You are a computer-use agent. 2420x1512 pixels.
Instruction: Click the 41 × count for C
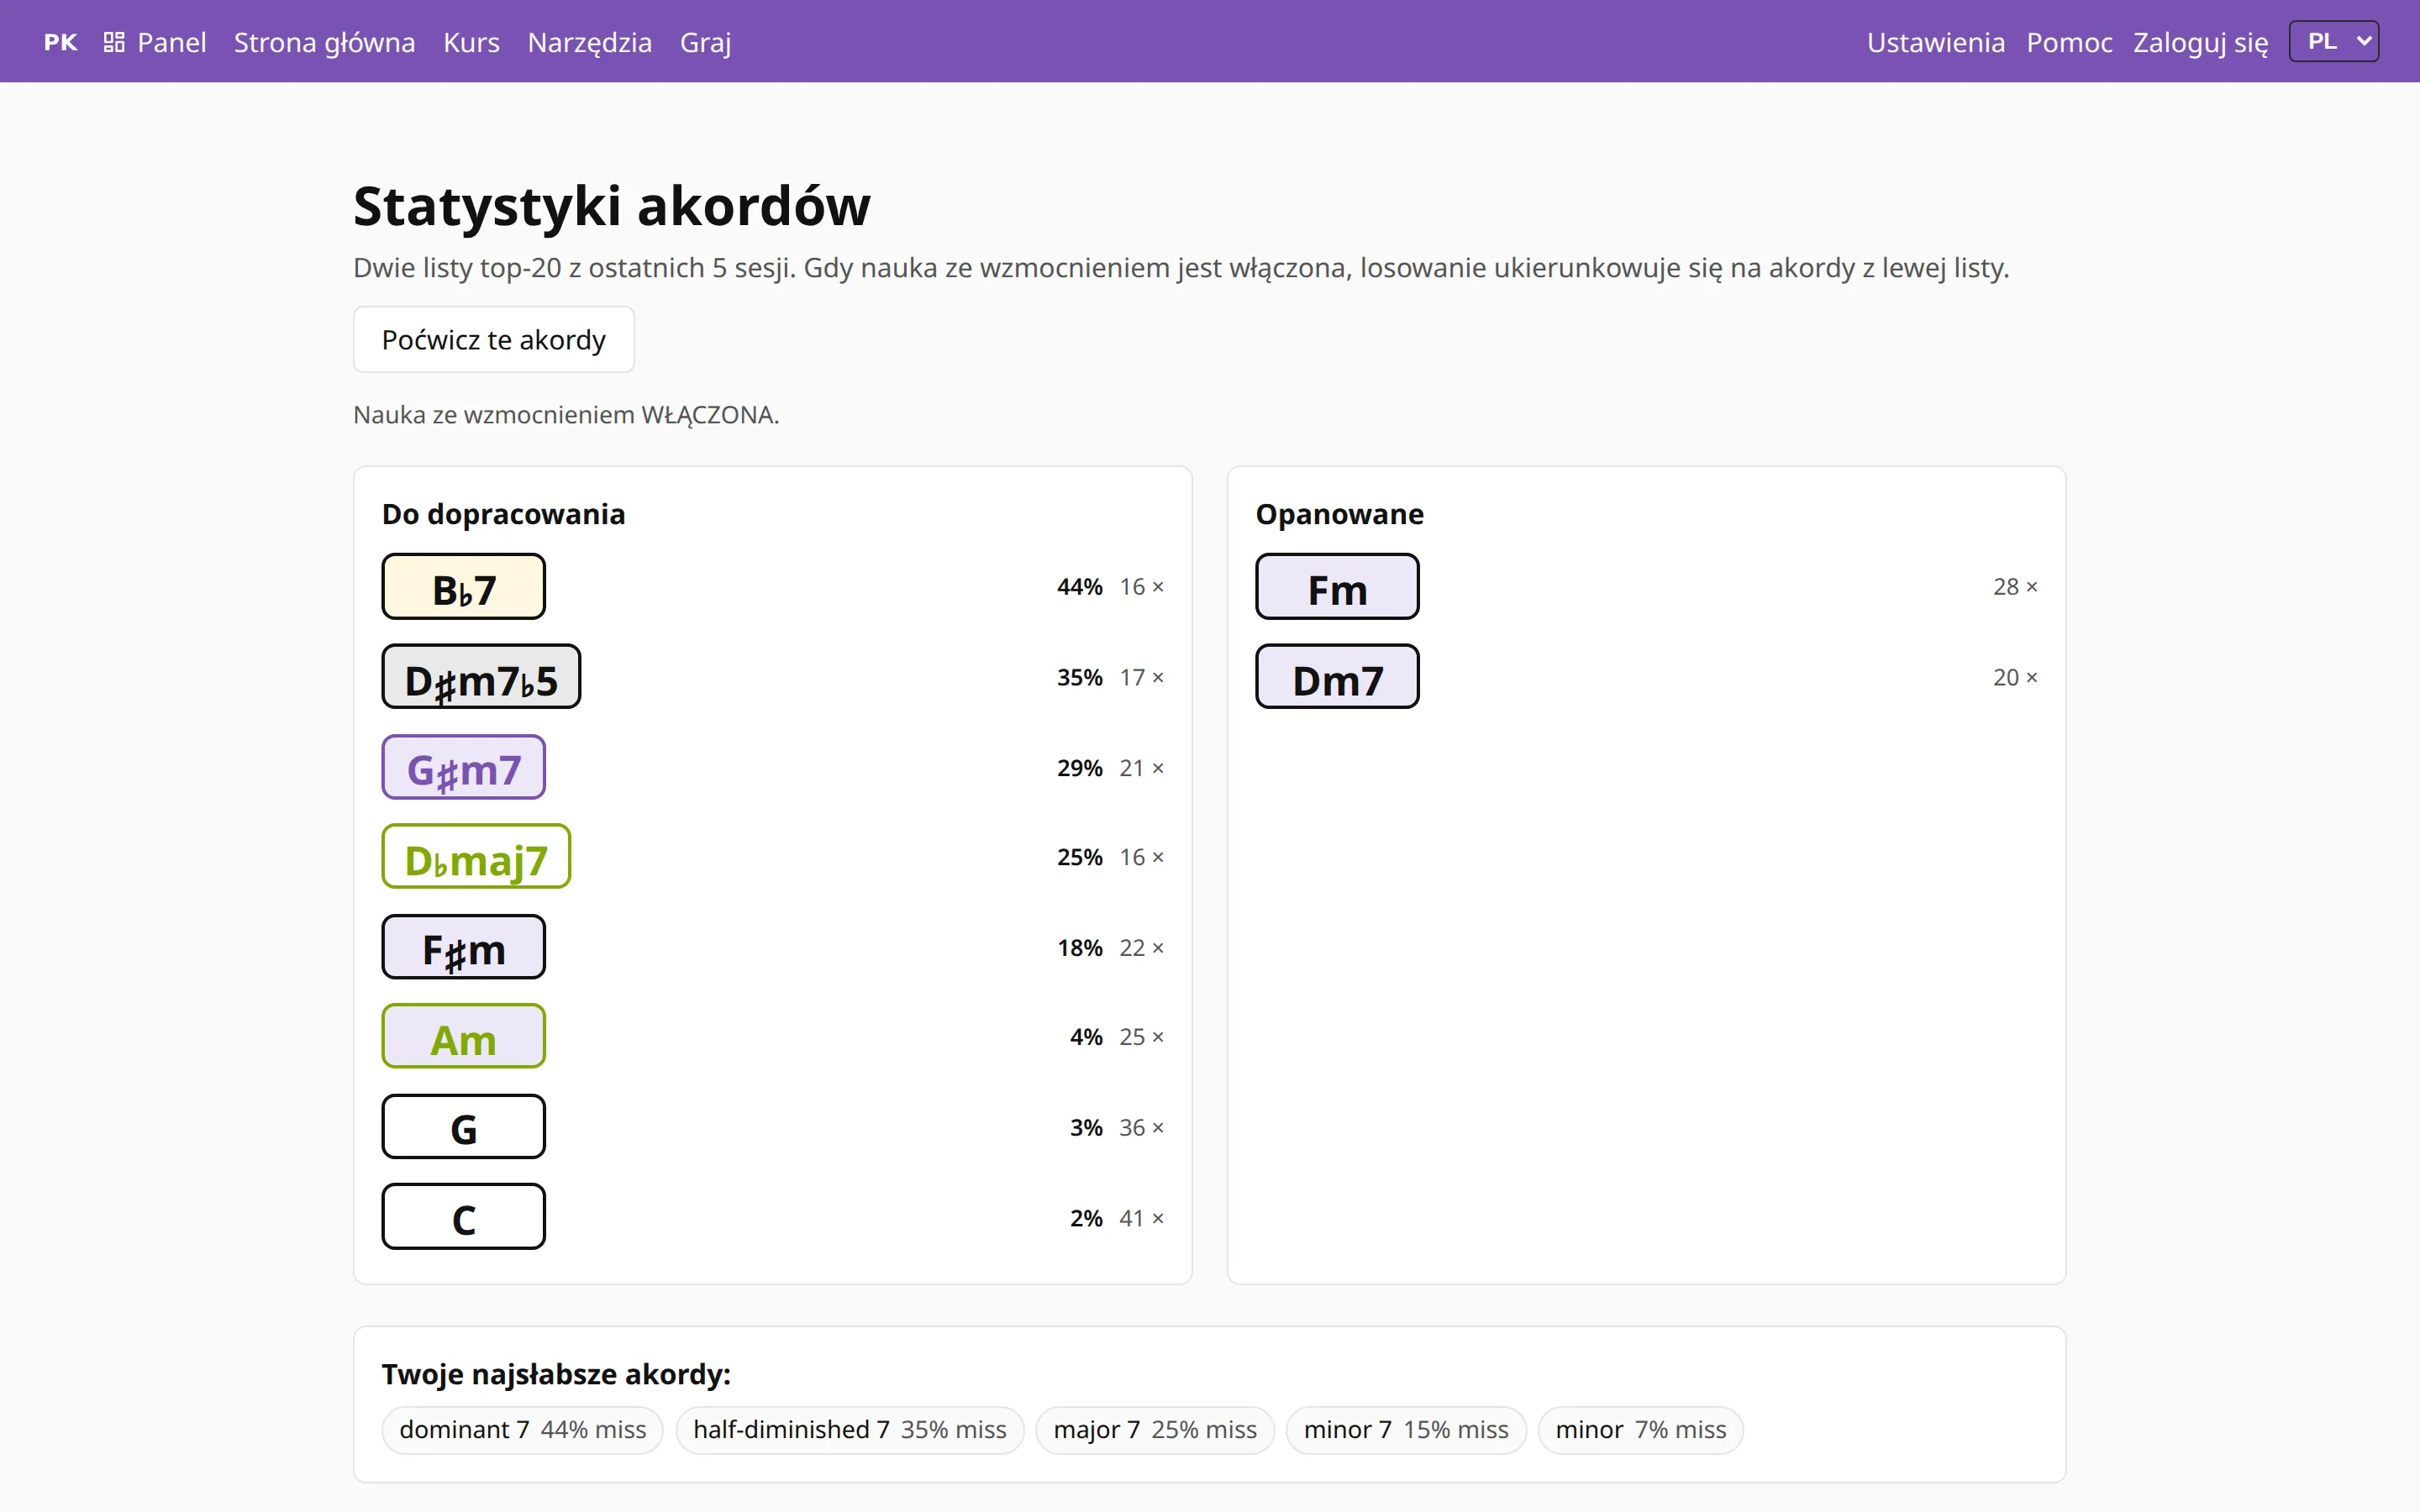click(x=1142, y=1218)
